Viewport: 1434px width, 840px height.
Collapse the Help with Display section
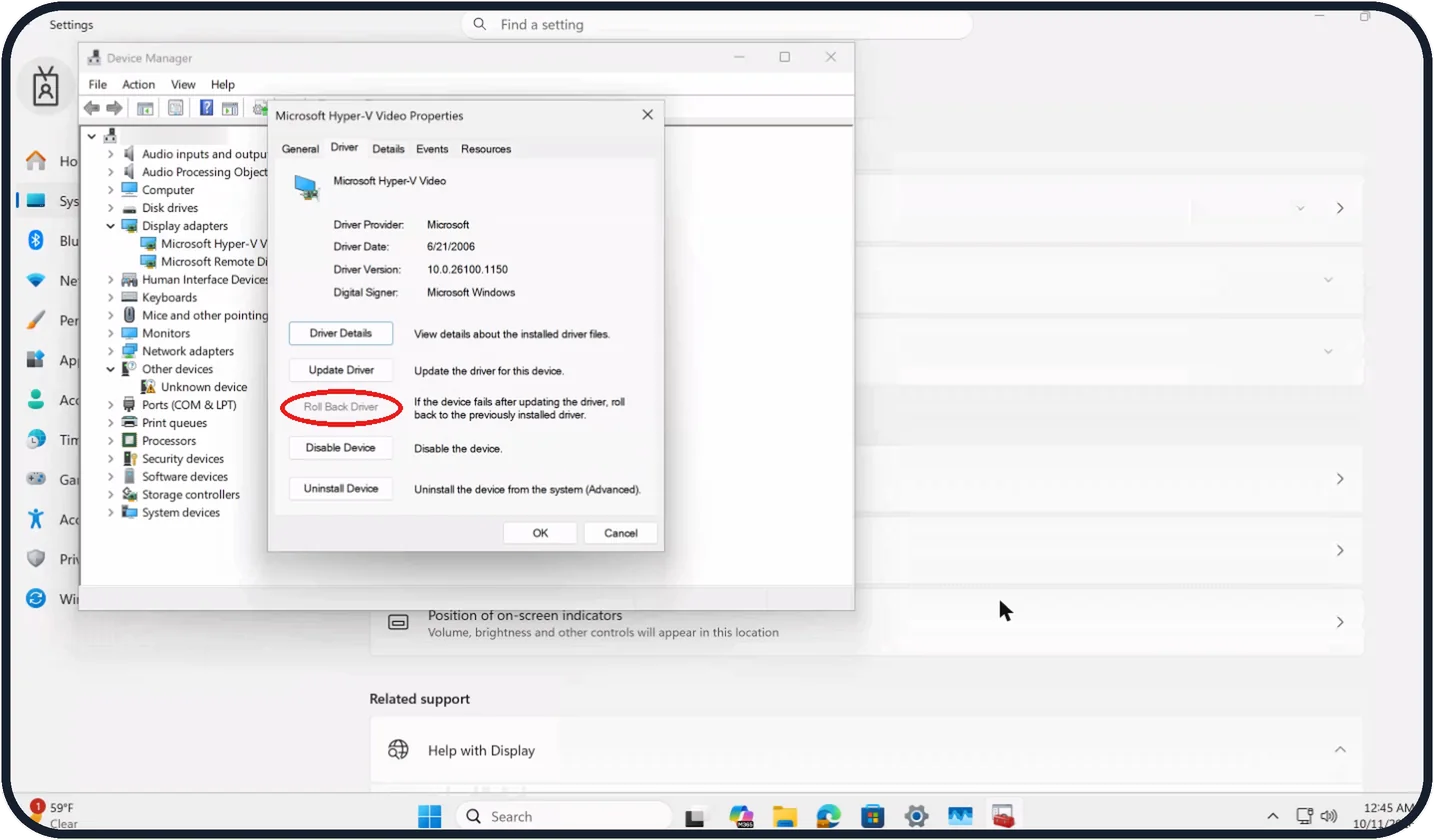click(1340, 750)
